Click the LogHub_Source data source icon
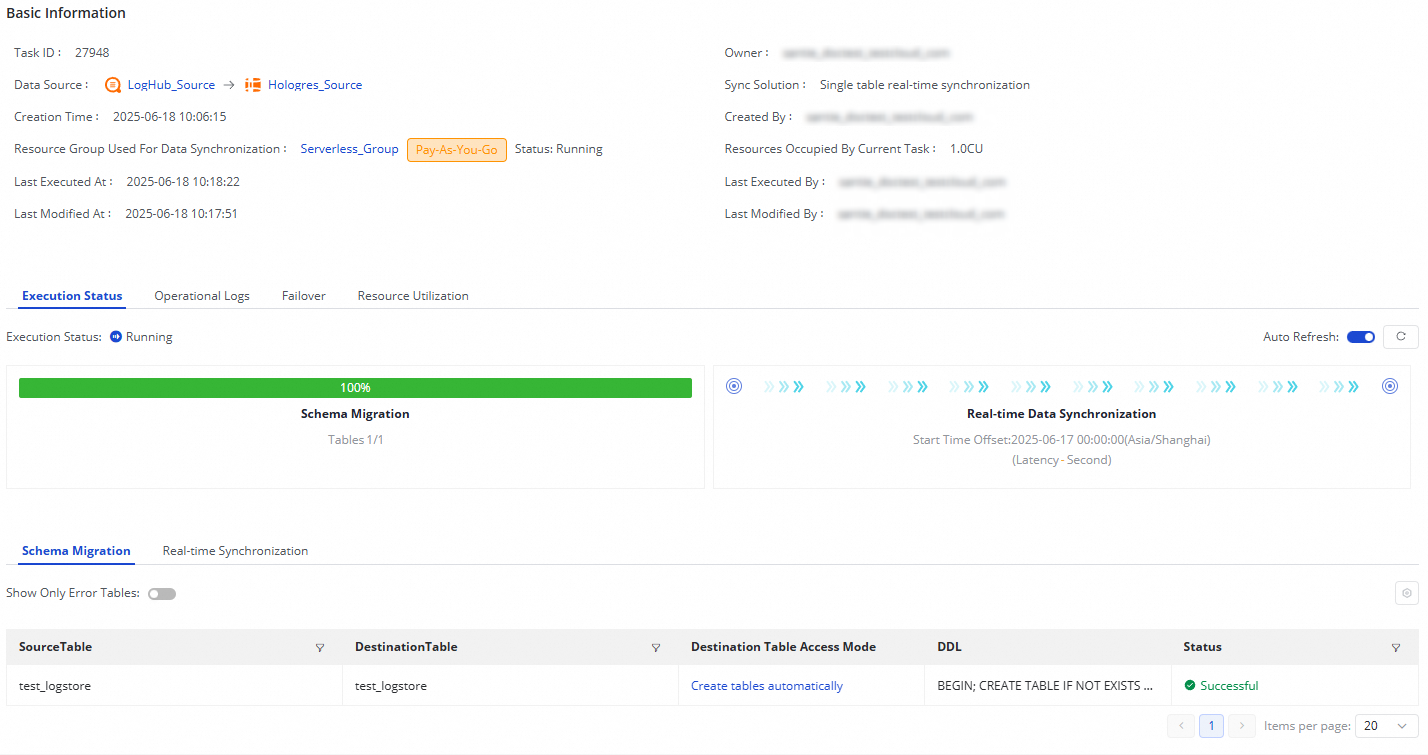The height and width of the screenshot is (755, 1428). point(113,85)
